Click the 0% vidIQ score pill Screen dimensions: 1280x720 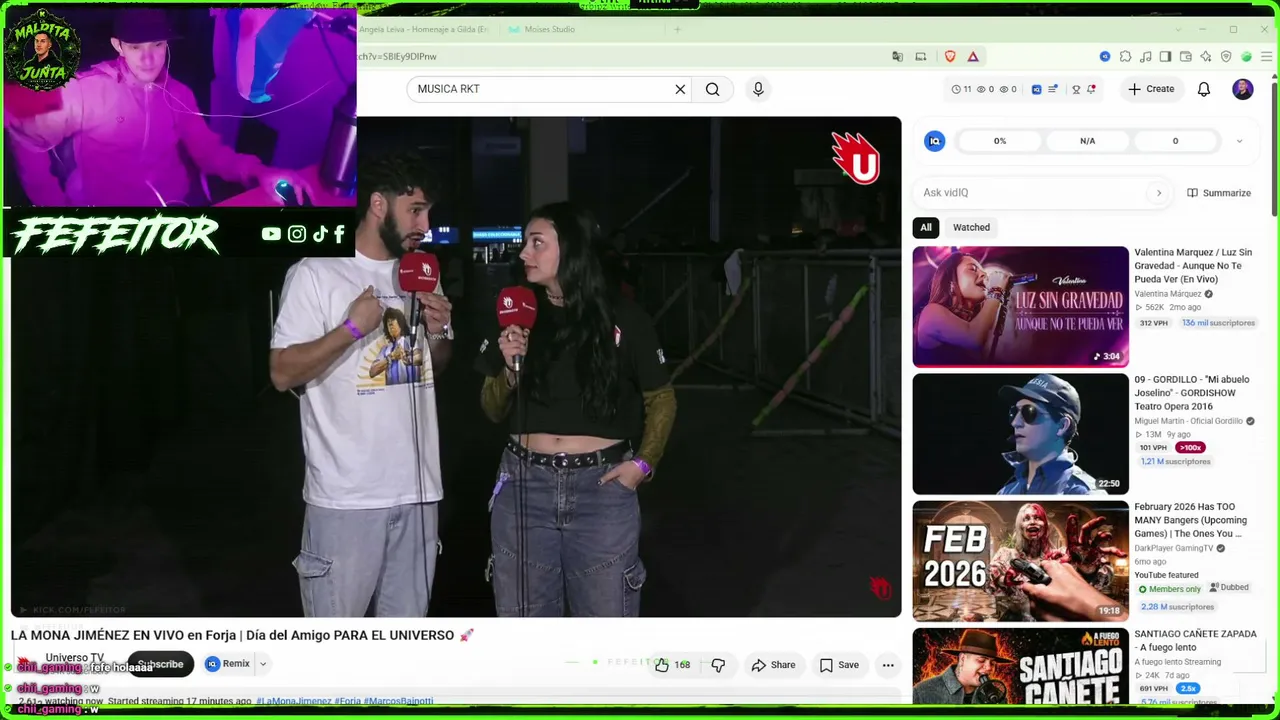(1000, 141)
